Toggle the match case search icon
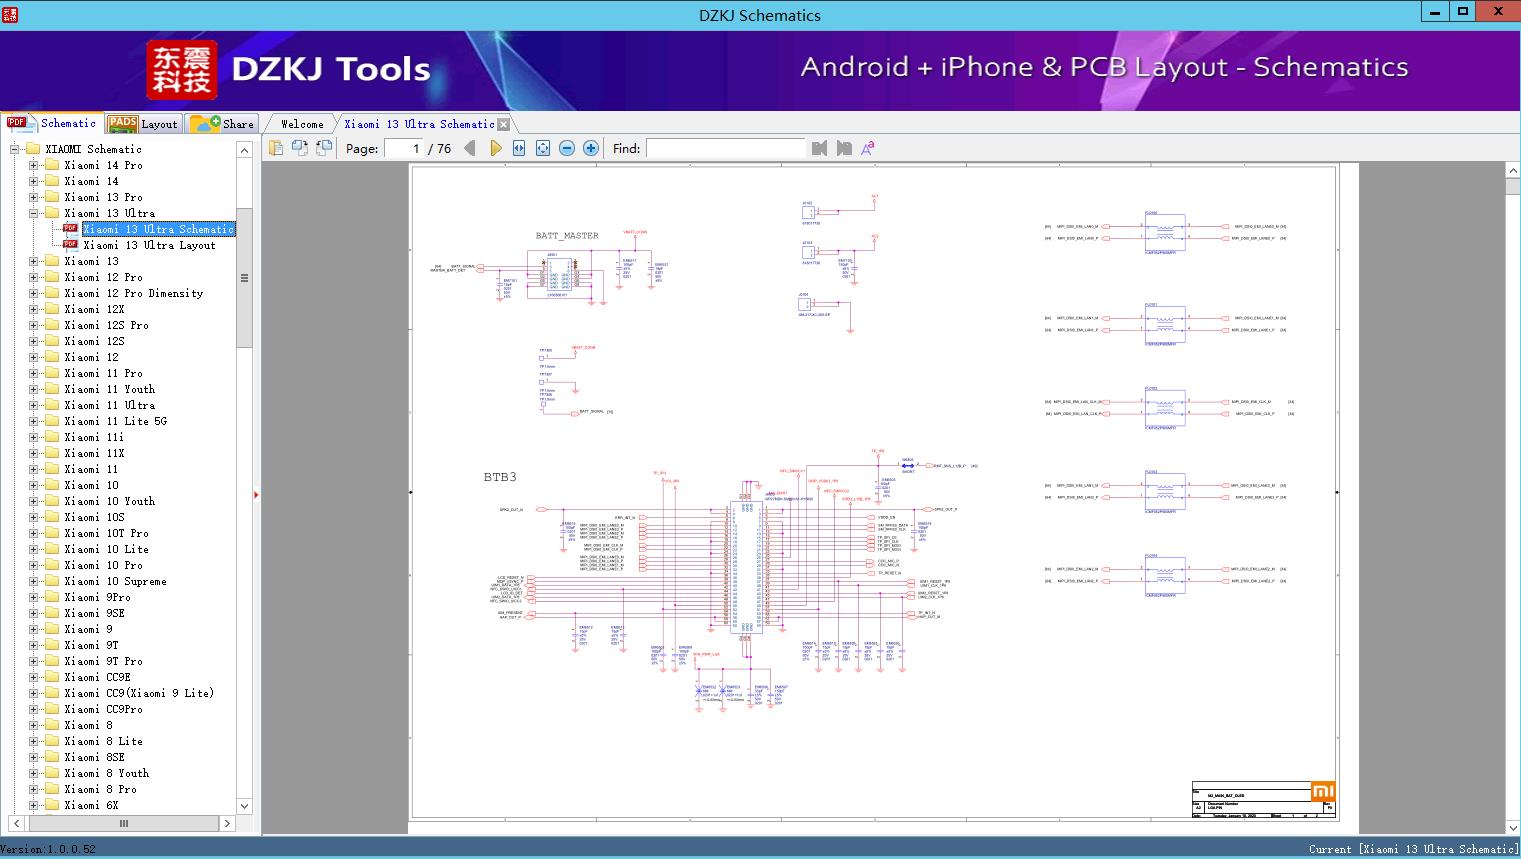The height and width of the screenshot is (859, 1521). coord(867,148)
